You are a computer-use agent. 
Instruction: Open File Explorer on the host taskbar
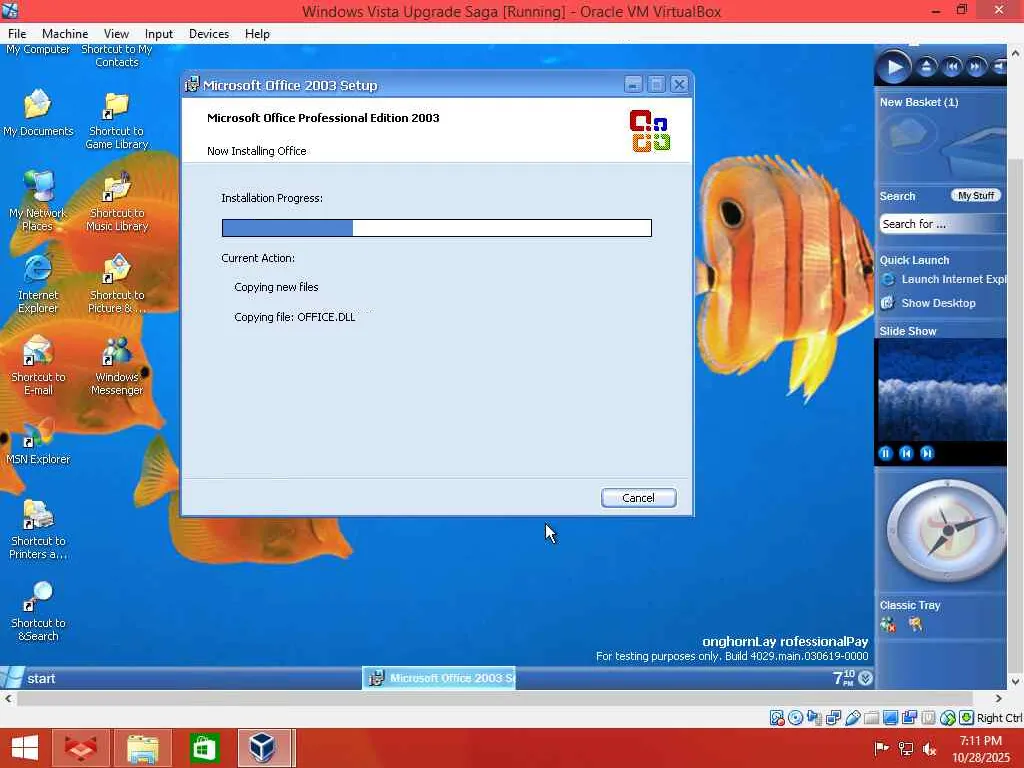coord(143,748)
